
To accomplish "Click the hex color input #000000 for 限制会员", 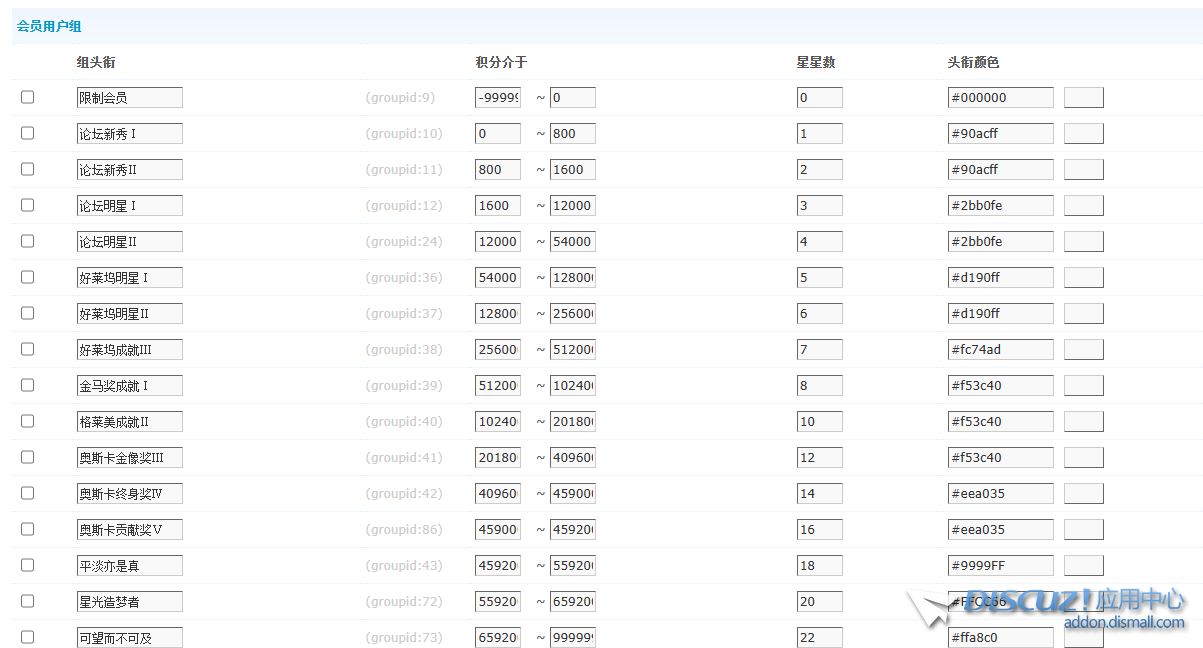I will (x=1000, y=97).
